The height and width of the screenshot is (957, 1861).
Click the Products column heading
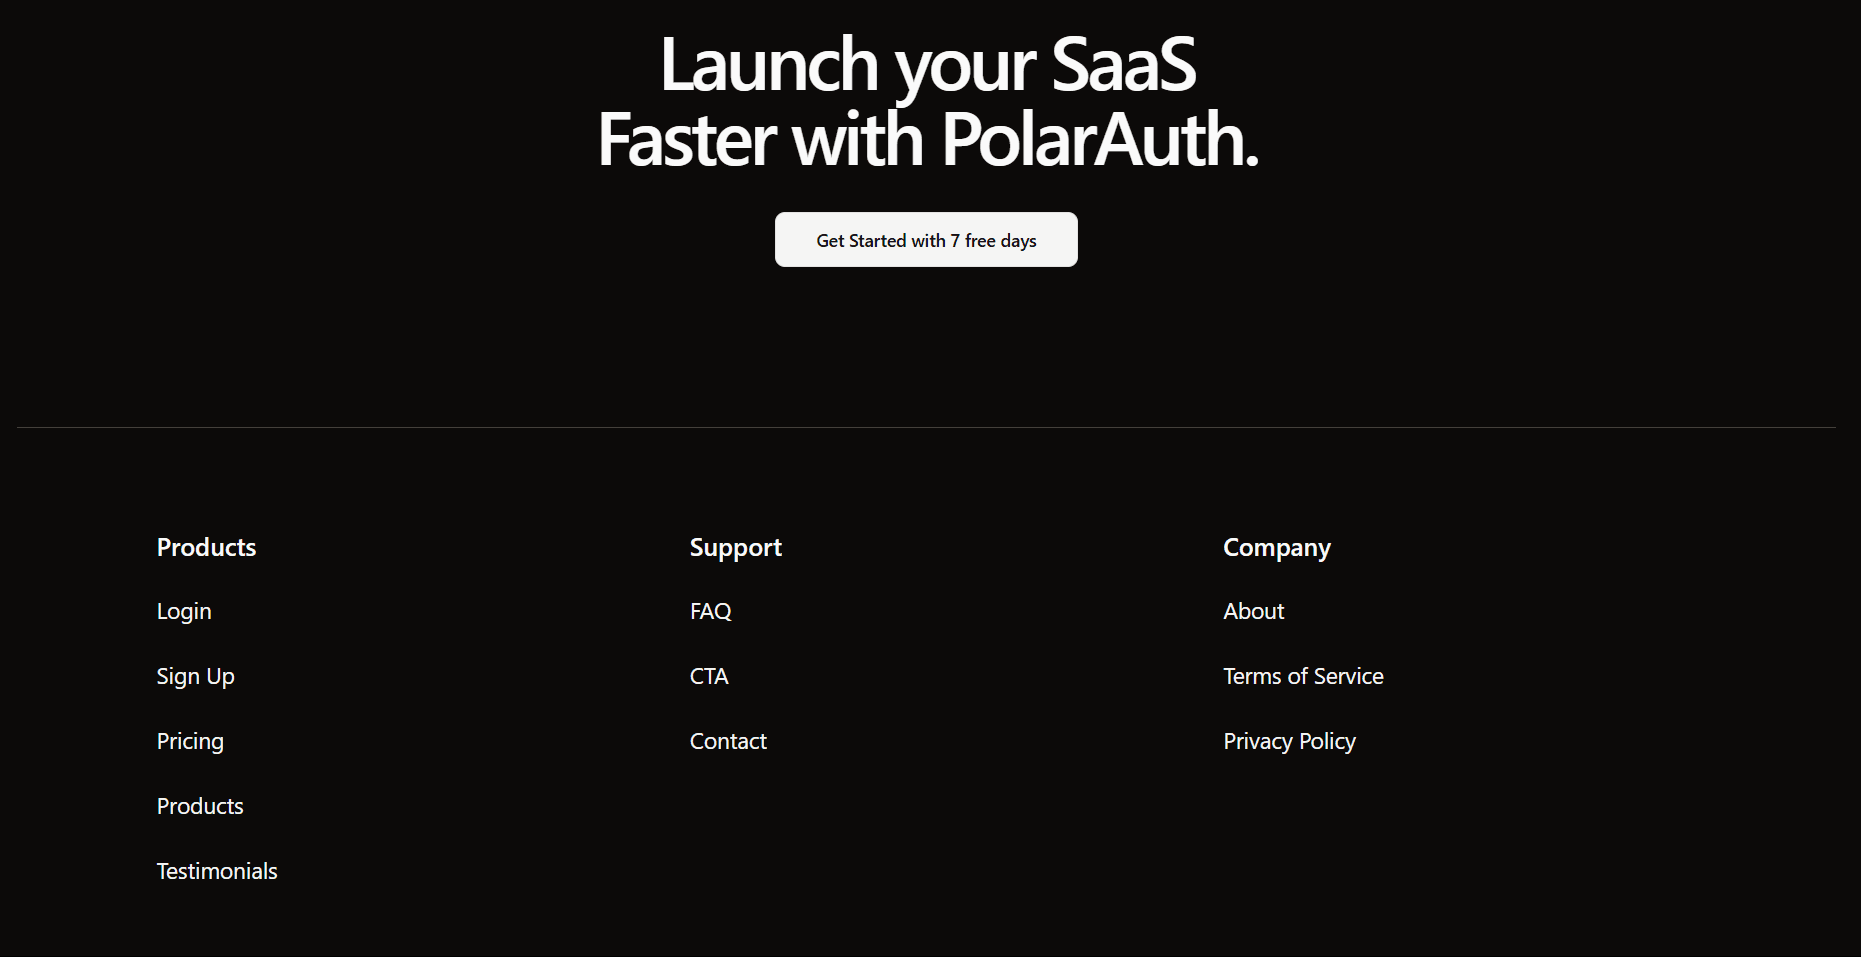click(205, 546)
